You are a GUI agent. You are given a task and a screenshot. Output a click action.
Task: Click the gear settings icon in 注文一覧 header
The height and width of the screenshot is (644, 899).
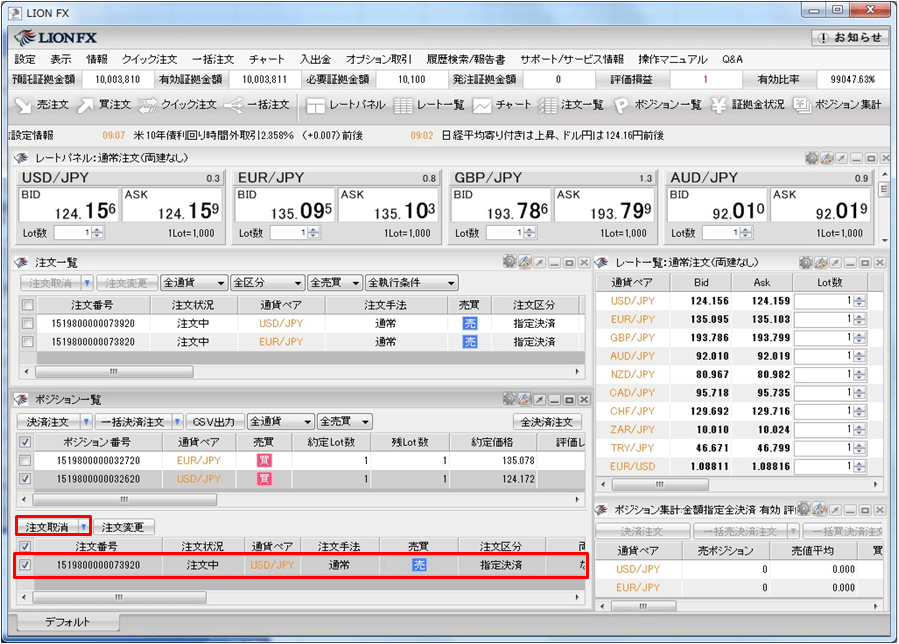[x=509, y=262]
